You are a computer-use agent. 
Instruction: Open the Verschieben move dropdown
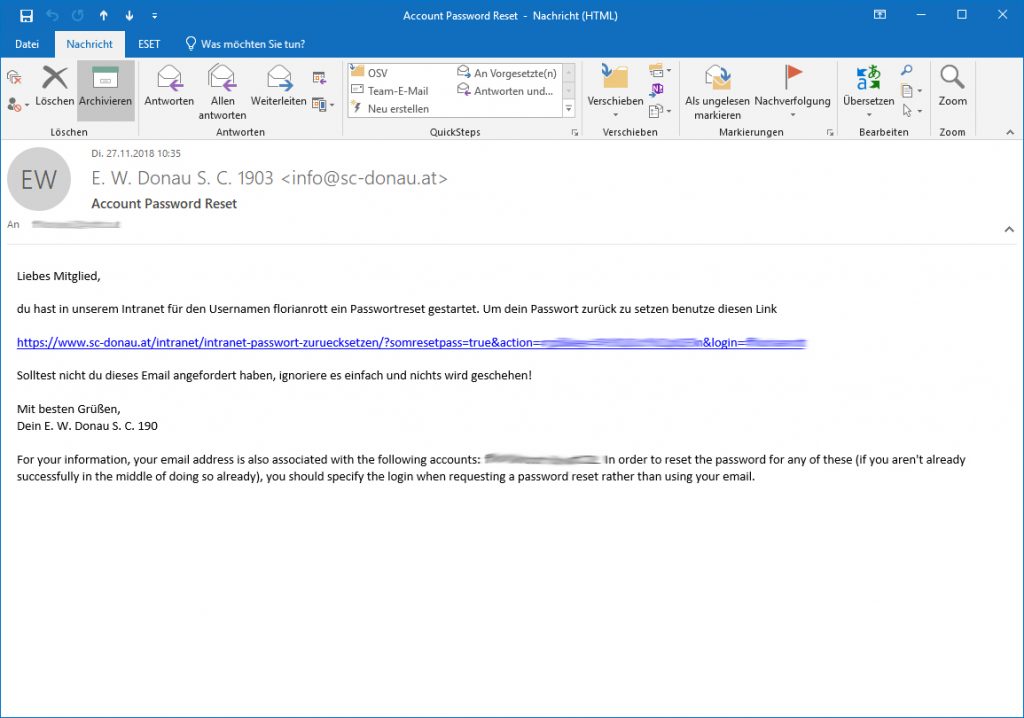click(615, 91)
